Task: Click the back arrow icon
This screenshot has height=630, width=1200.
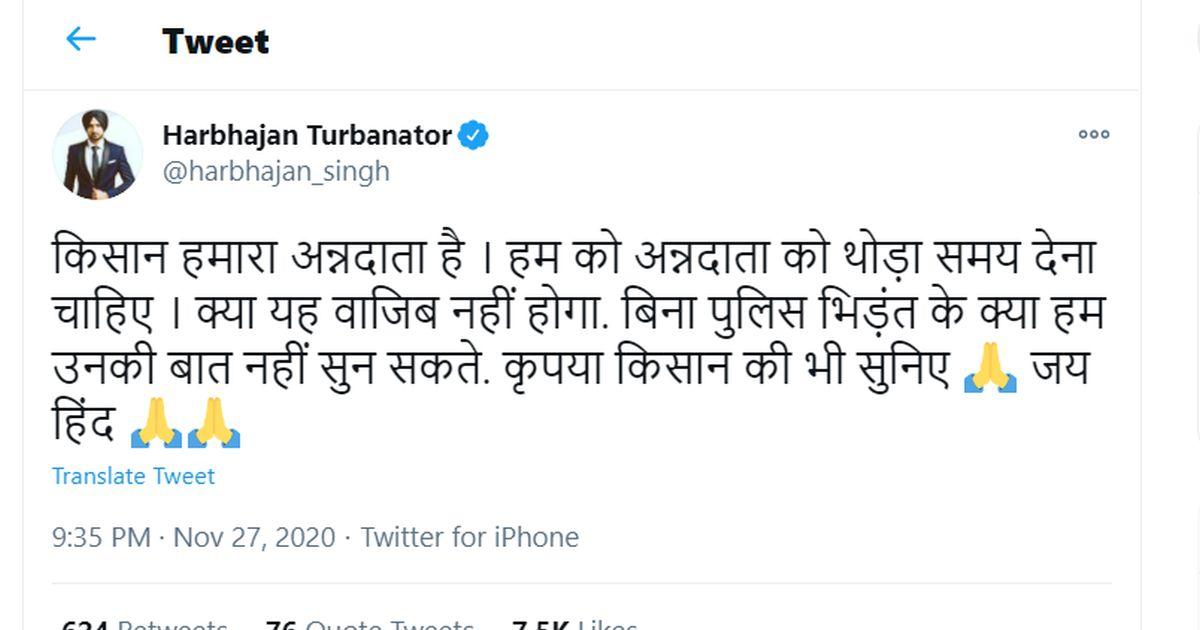Action: click(80, 40)
